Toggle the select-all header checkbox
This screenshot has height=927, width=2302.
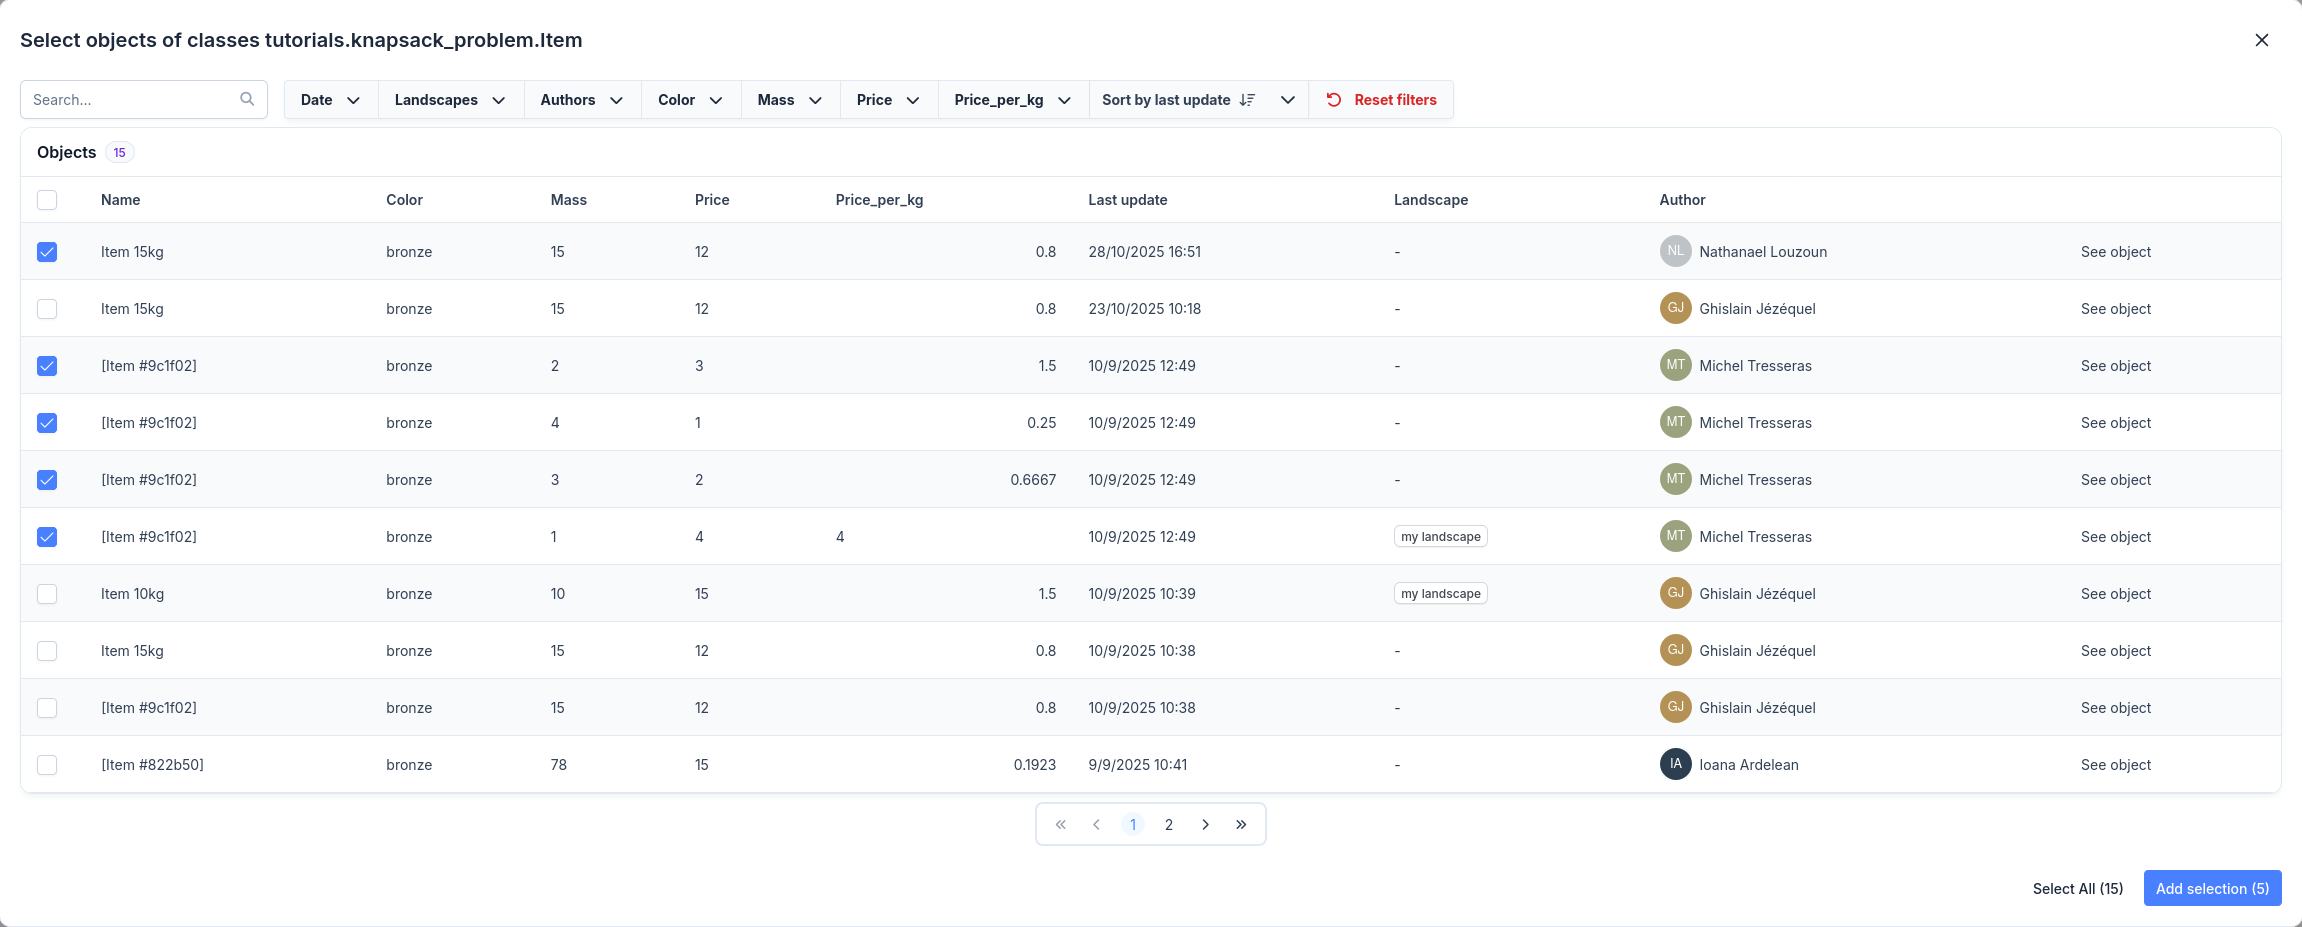tap(47, 200)
